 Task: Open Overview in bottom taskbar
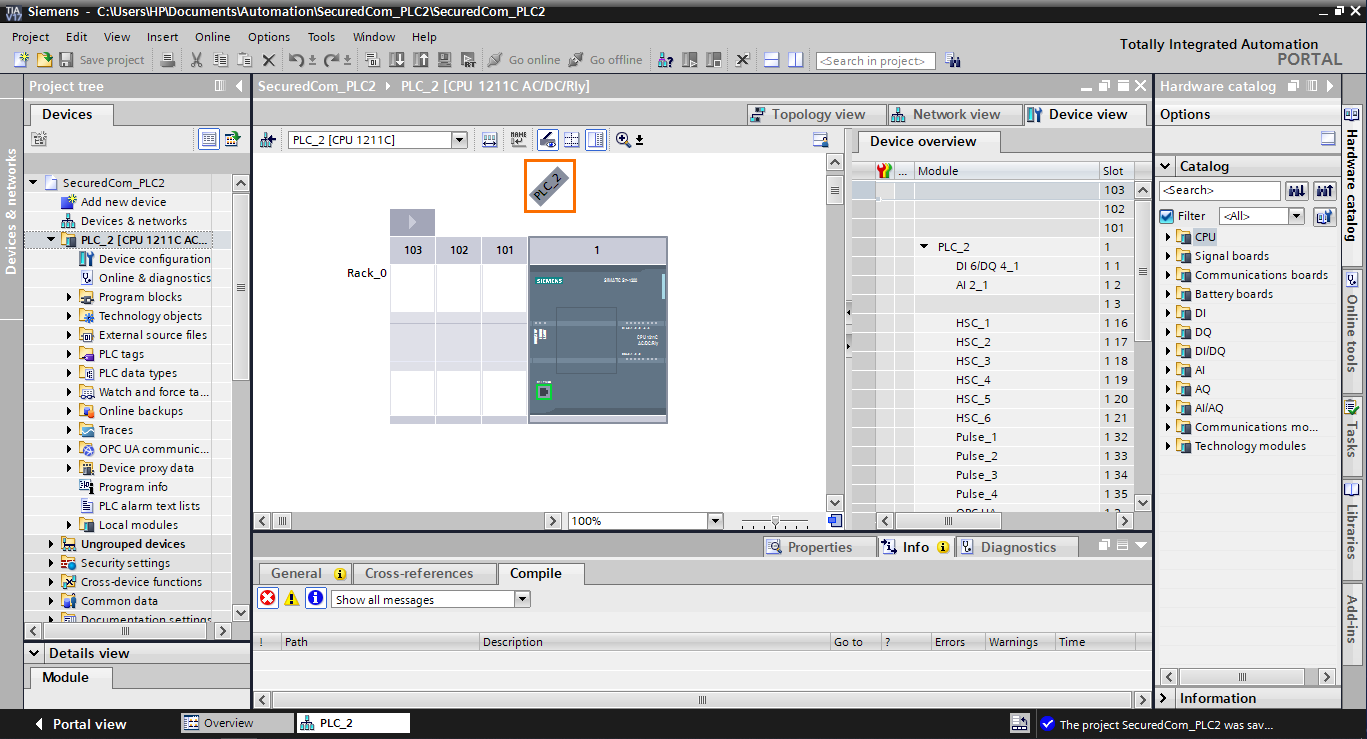pos(238,723)
